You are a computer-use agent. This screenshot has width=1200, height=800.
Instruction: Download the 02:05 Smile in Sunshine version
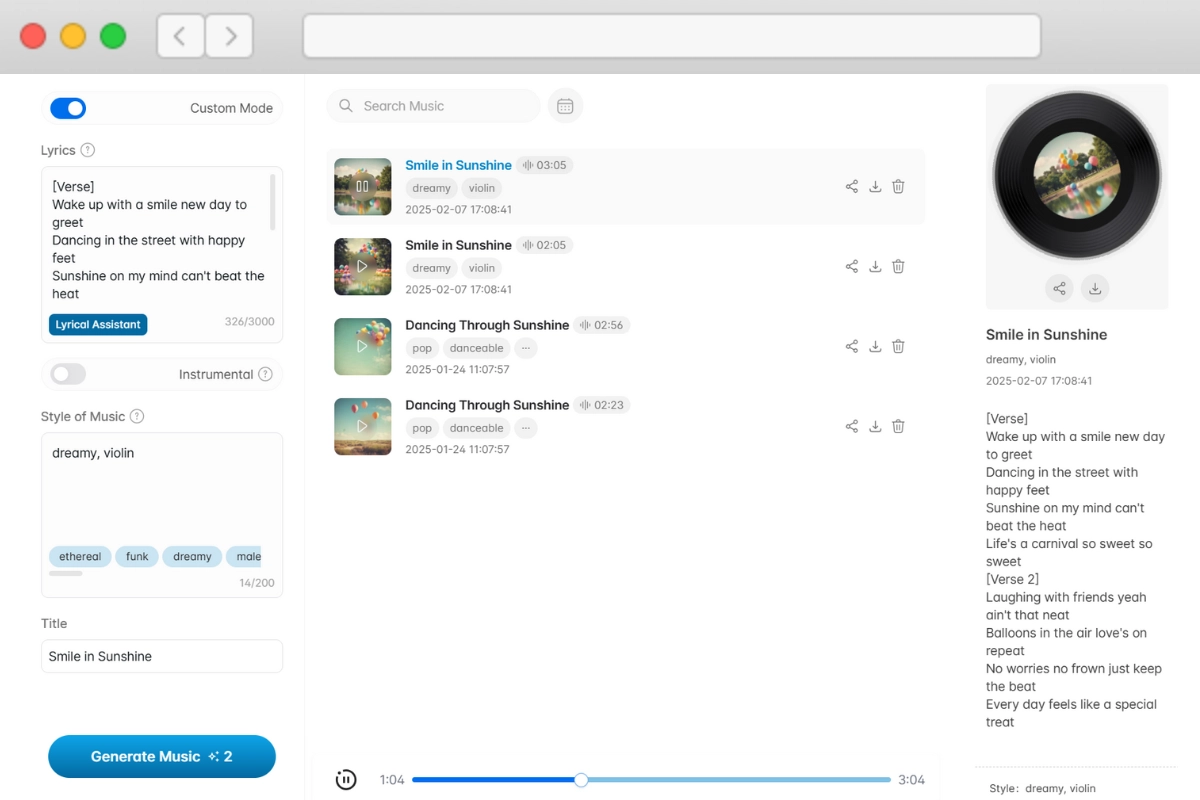point(875,266)
